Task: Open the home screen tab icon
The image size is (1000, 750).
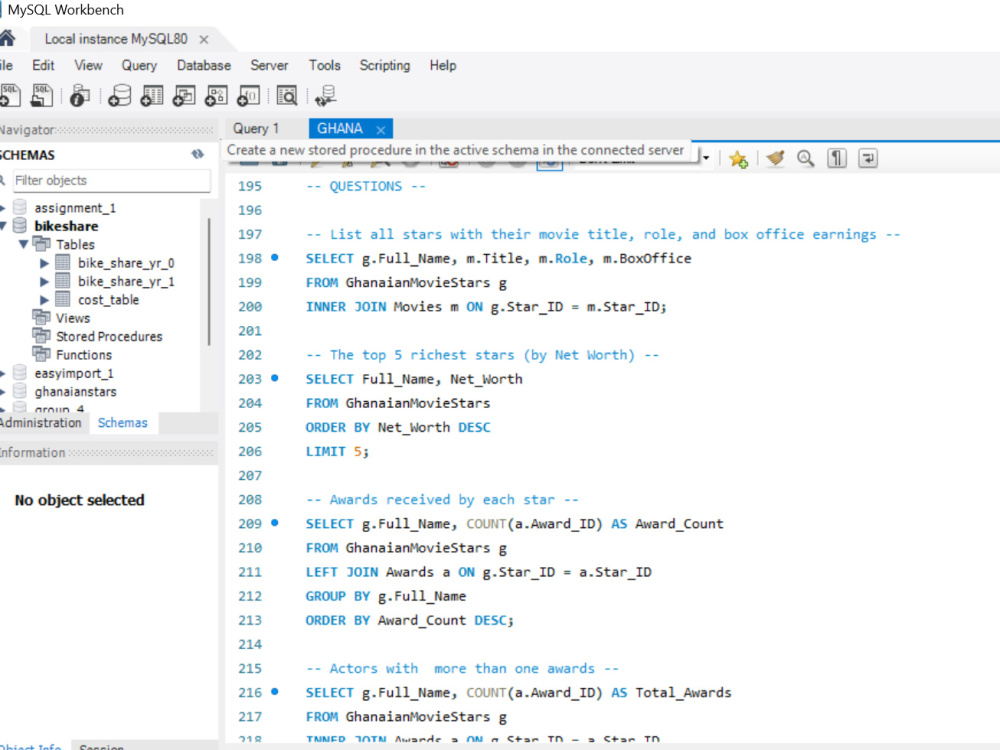Action: click(x=6, y=39)
